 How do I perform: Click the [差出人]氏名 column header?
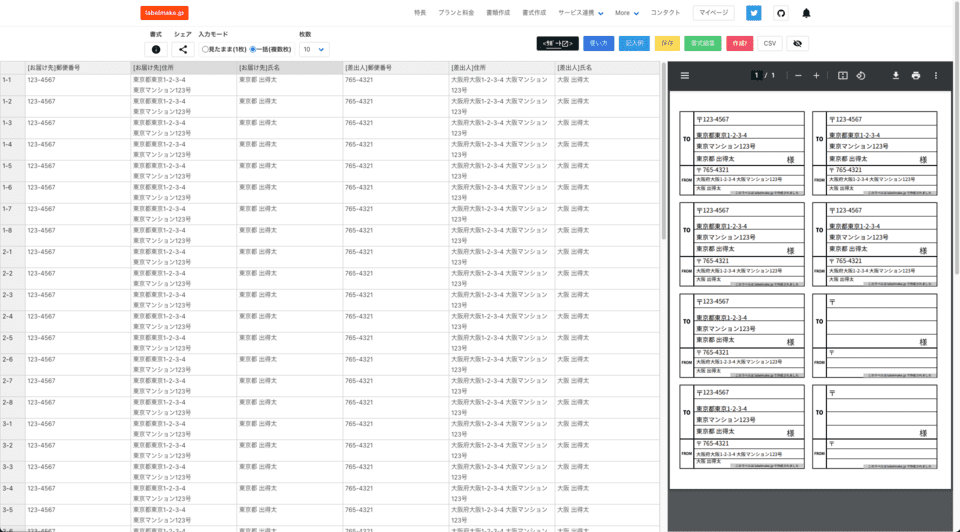pos(607,68)
